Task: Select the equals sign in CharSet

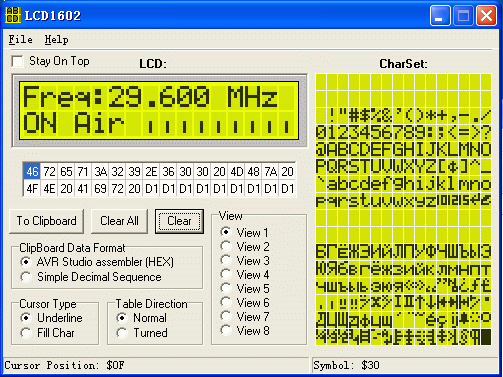Action: [x=464, y=133]
